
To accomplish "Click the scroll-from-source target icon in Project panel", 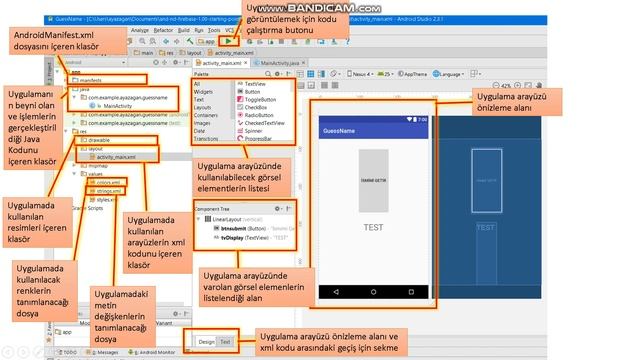I will coord(156,62).
